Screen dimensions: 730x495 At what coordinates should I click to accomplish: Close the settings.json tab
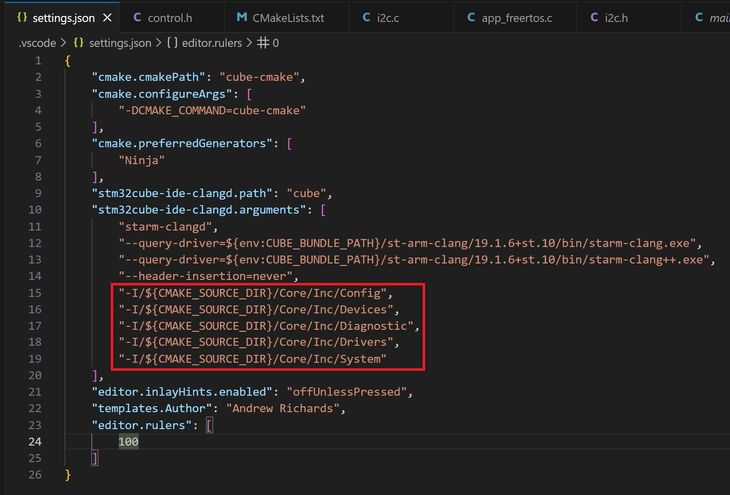point(108,18)
